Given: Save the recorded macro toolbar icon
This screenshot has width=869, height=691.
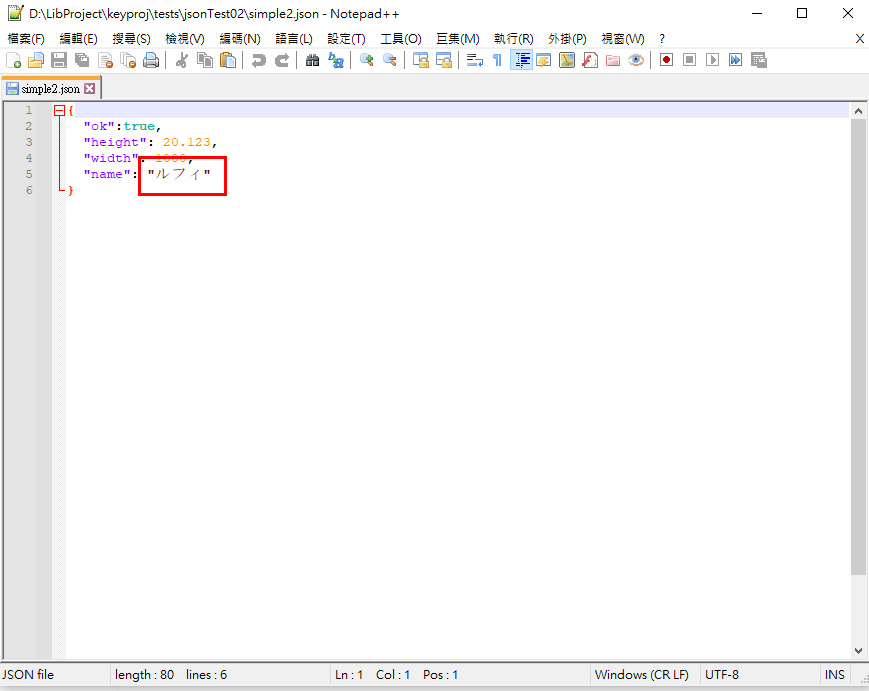Looking at the screenshot, I should pyautogui.click(x=759, y=60).
